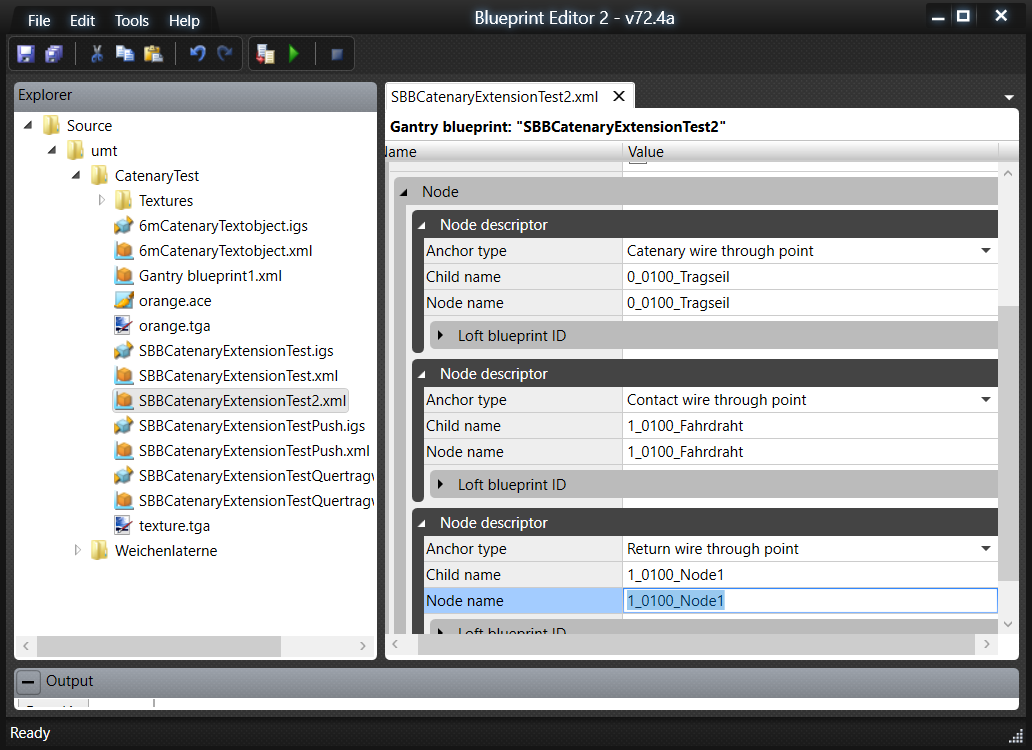
Task: Click the Save All icon
Action: (x=54, y=54)
